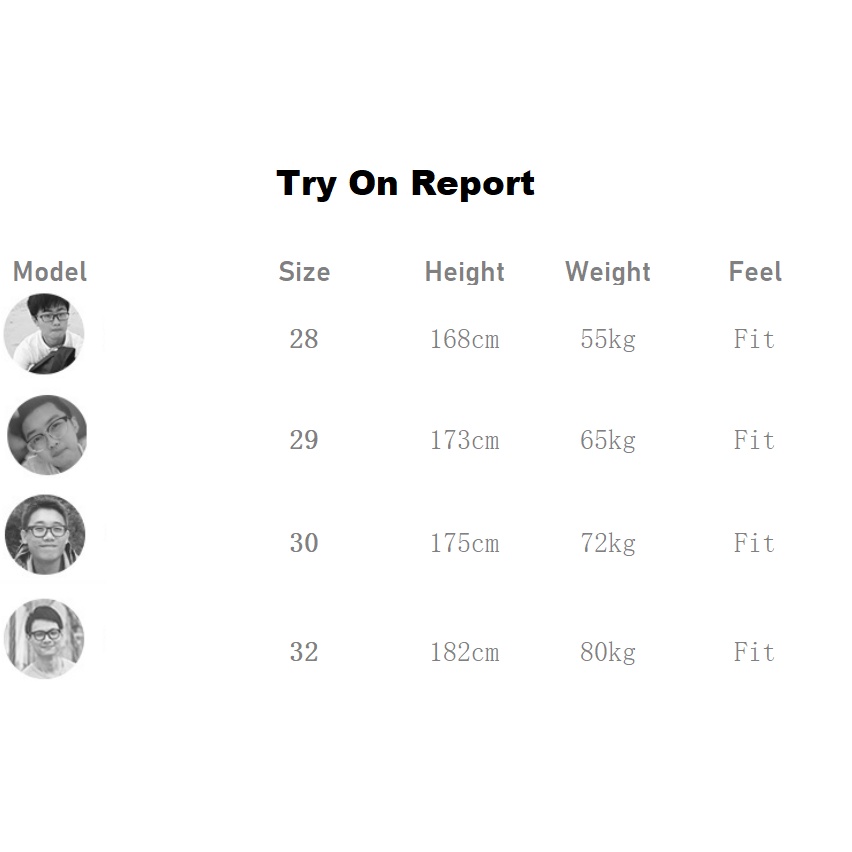Screen dimensions: 852x852
Task: Select the Height column header
Action: click(x=464, y=272)
